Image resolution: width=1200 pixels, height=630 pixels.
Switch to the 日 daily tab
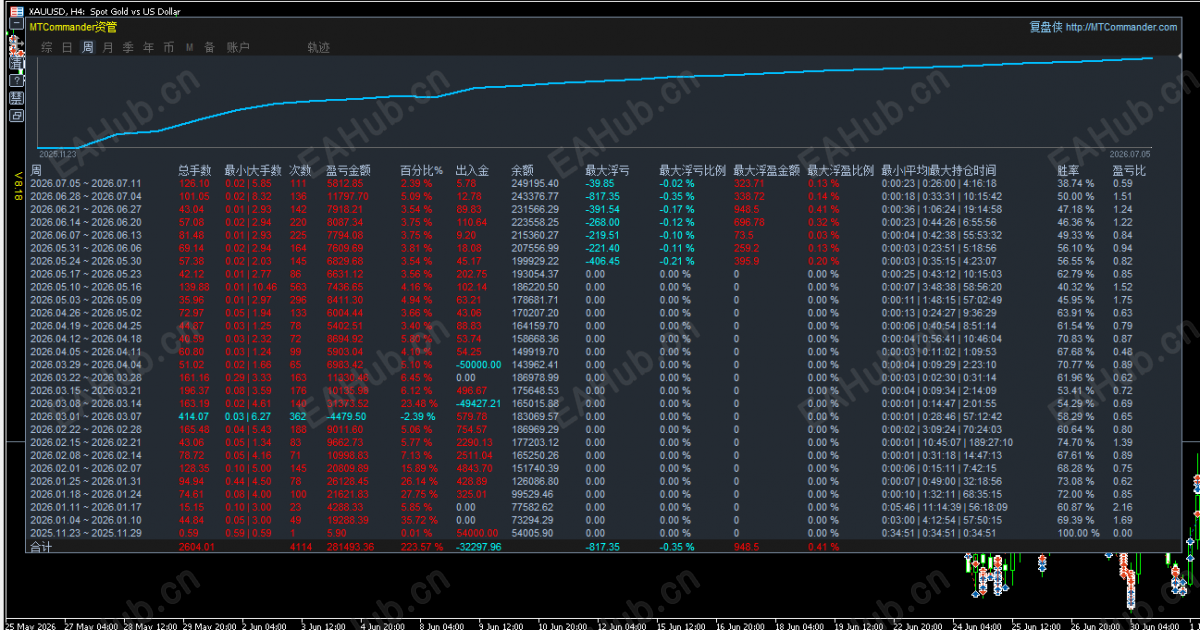(x=67, y=47)
